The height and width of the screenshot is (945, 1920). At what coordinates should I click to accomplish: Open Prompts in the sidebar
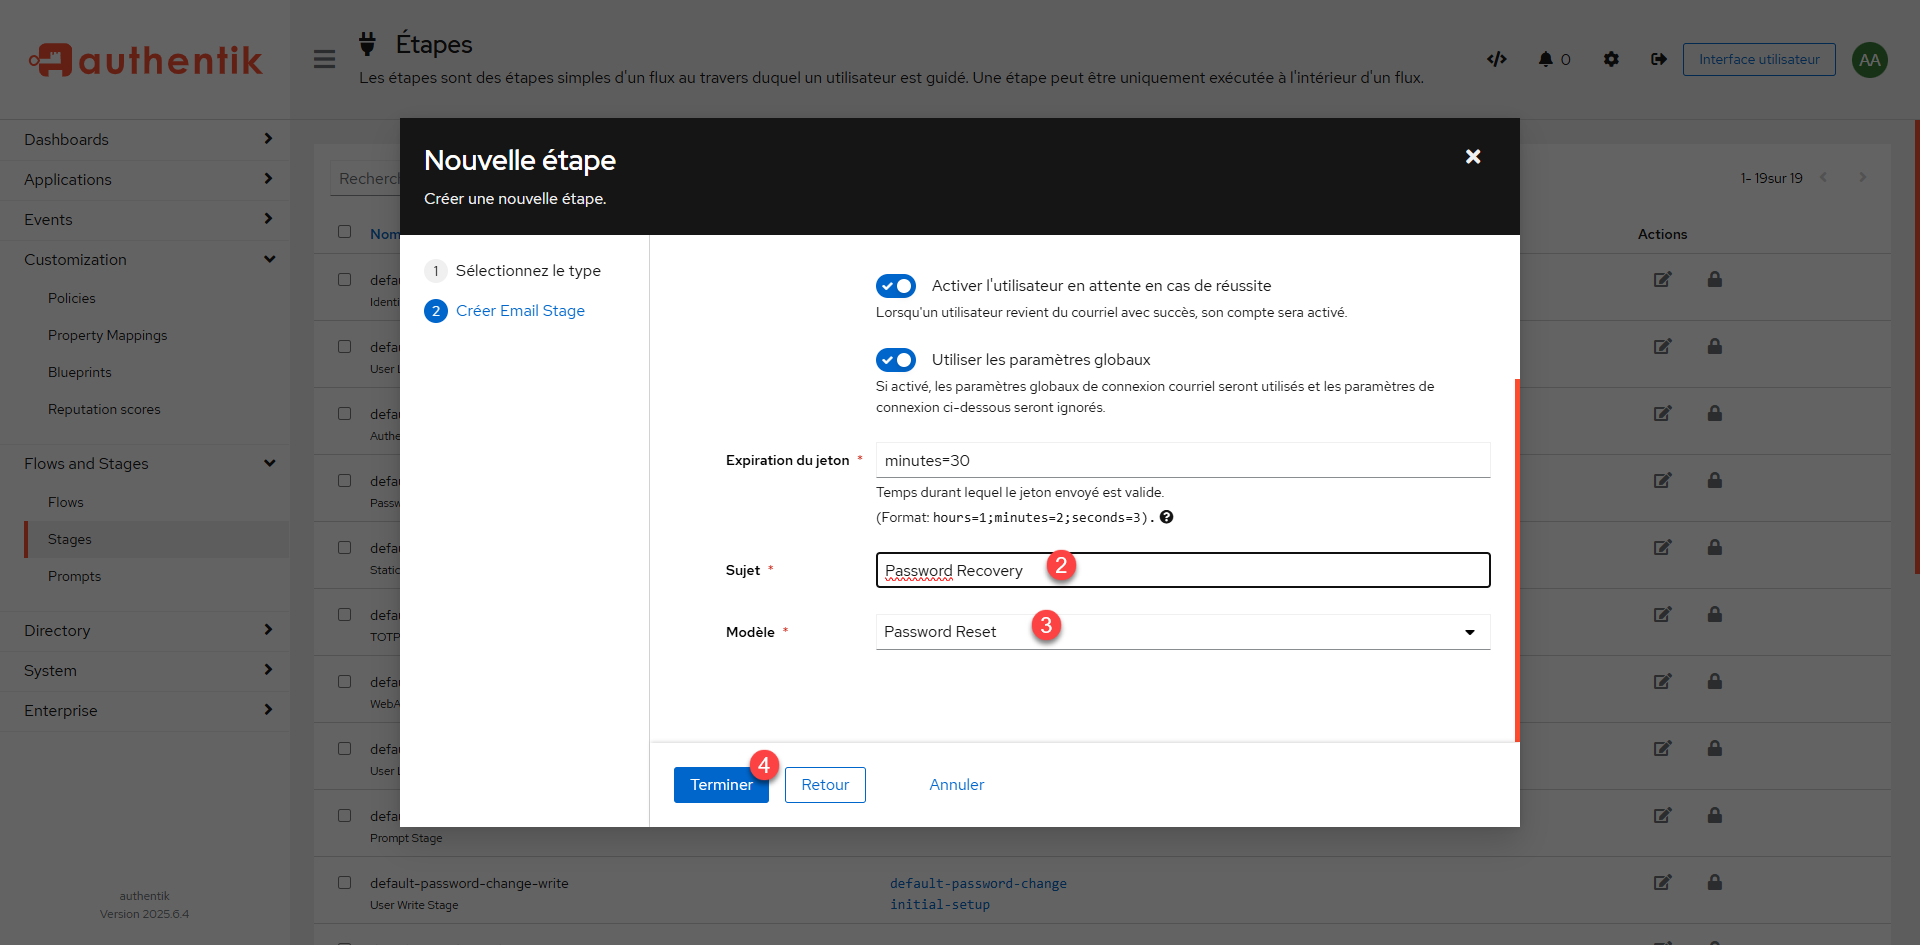[74, 576]
